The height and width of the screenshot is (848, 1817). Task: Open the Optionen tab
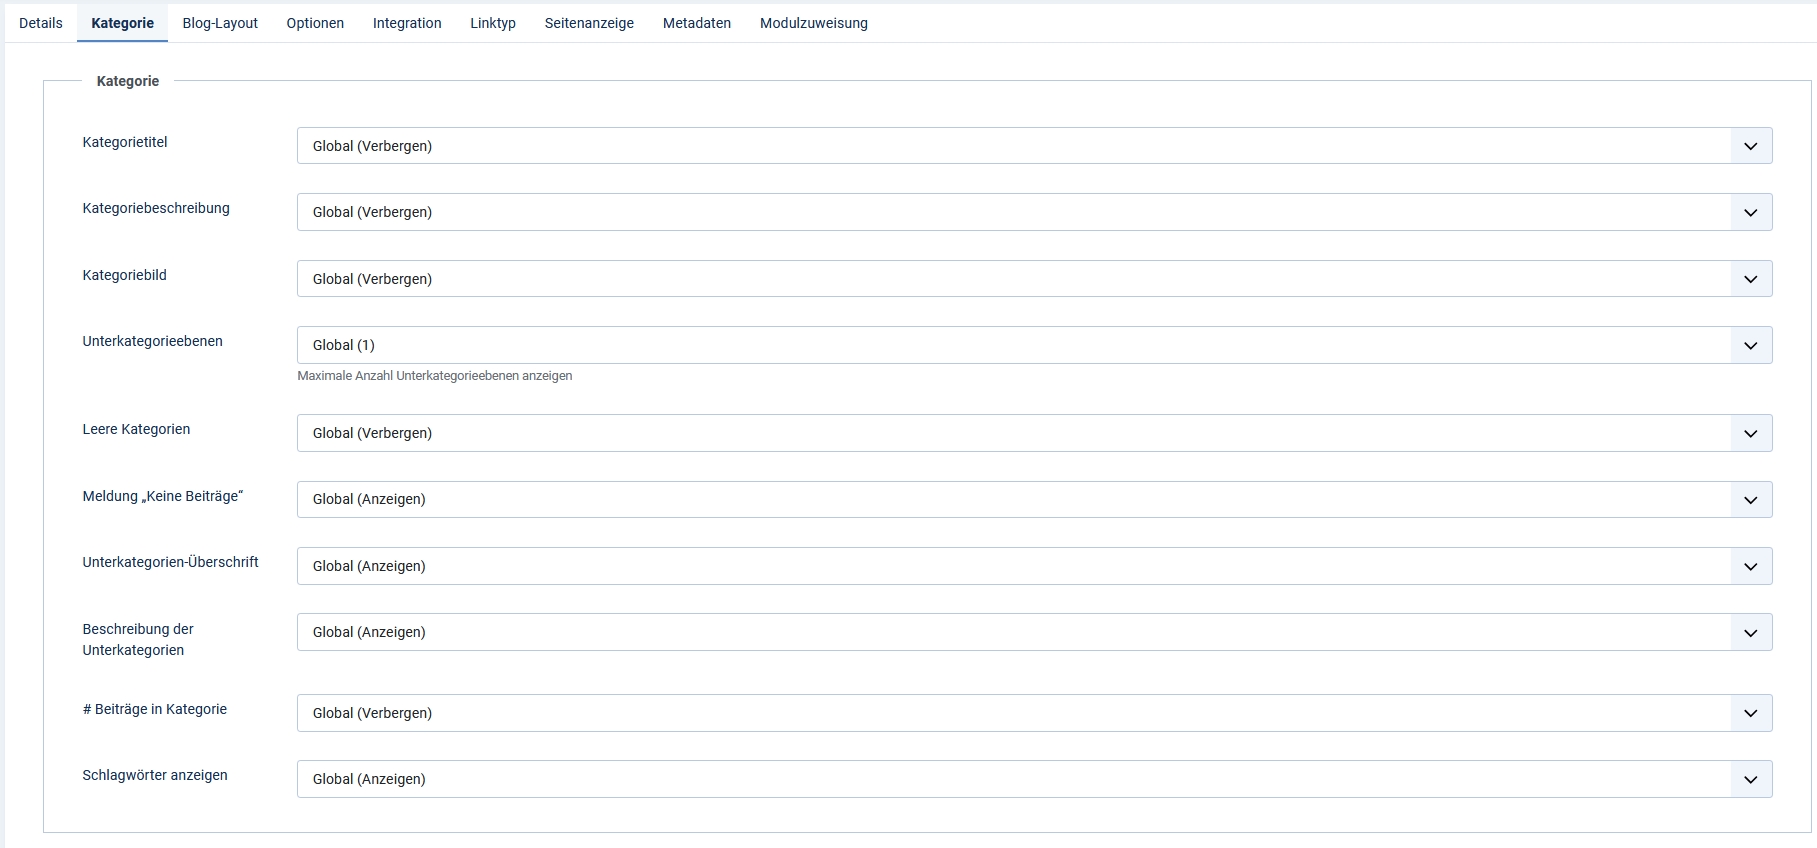pos(315,23)
